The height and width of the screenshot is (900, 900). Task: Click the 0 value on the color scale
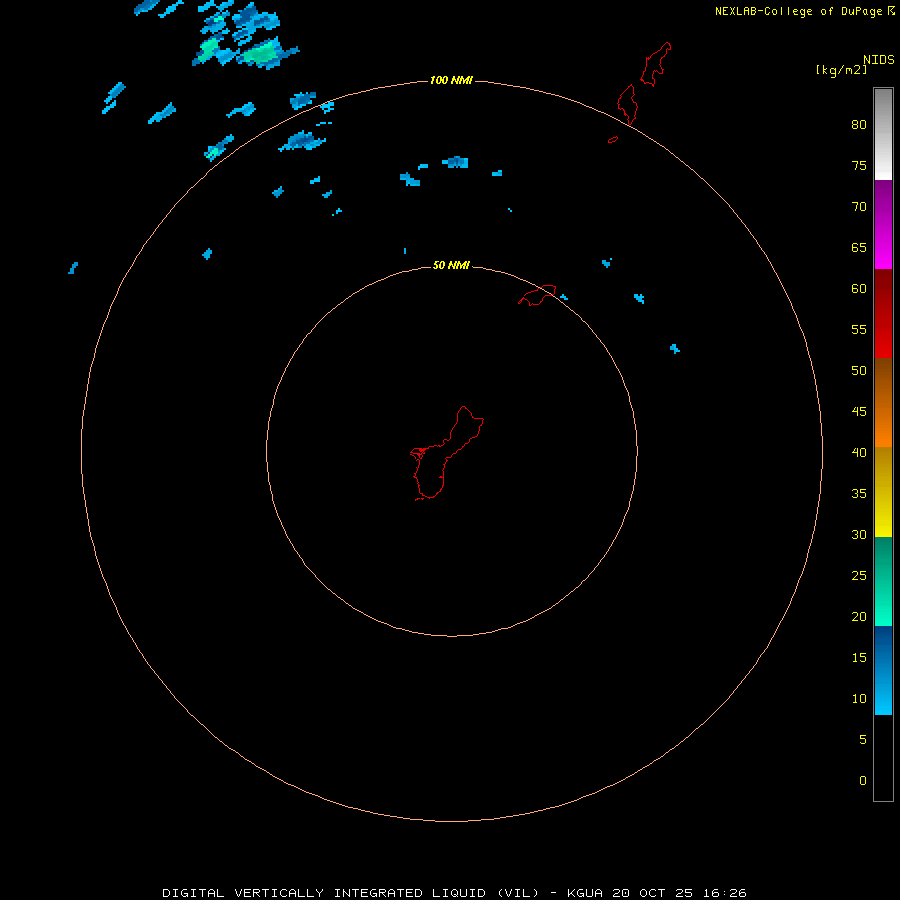(863, 781)
